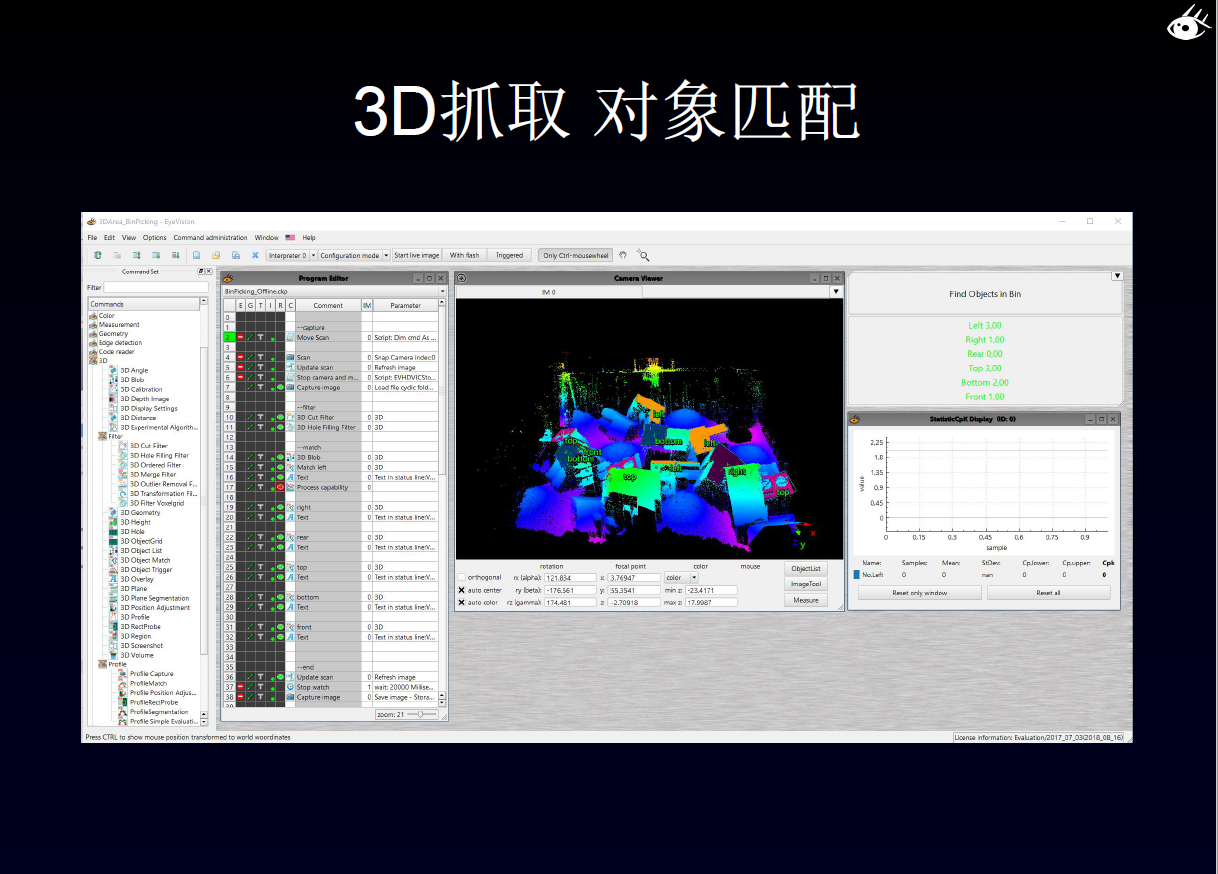Click the US flag language icon

pos(290,238)
